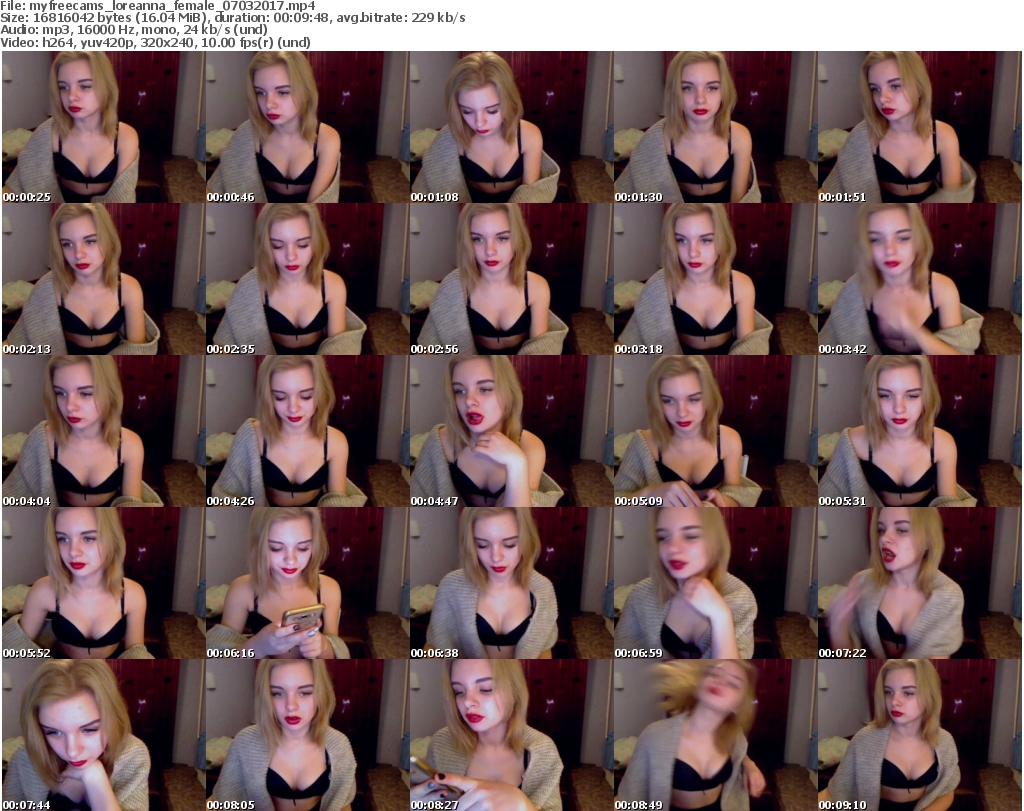This screenshot has height=811, width=1024.
Task: Select the thumbnail stamped 00:01:30
Action: tap(715, 127)
